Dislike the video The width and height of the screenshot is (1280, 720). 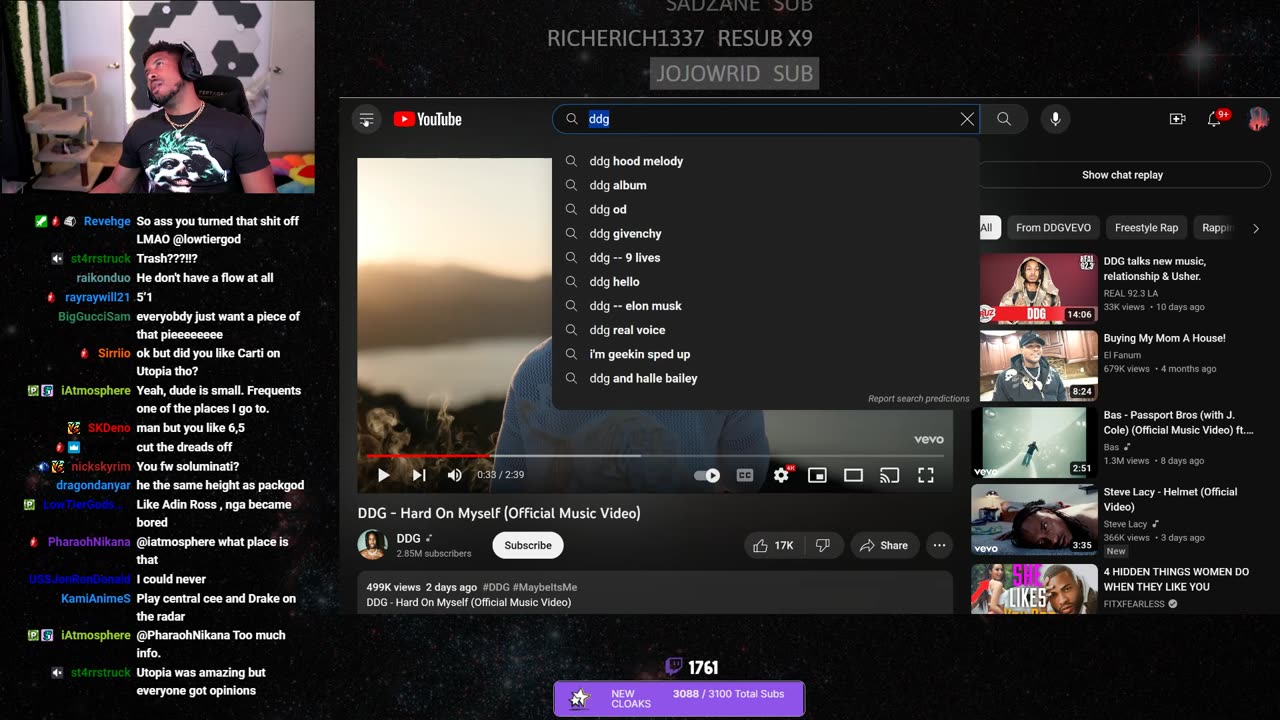(x=823, y=545)
